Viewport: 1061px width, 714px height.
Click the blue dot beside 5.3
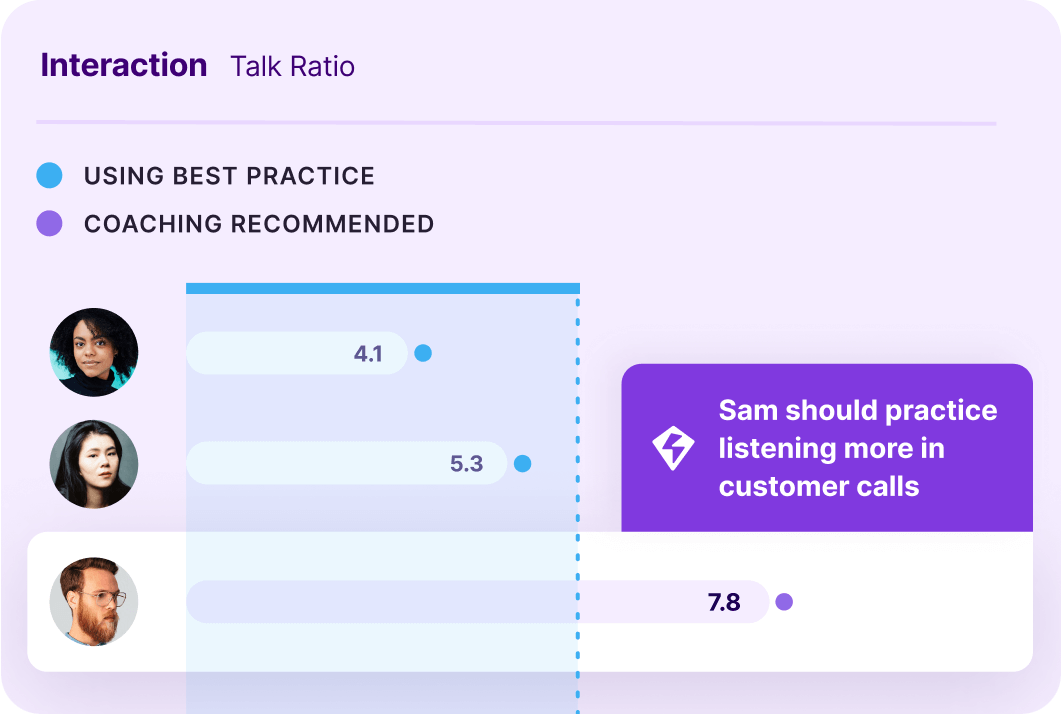coord(522,464)
